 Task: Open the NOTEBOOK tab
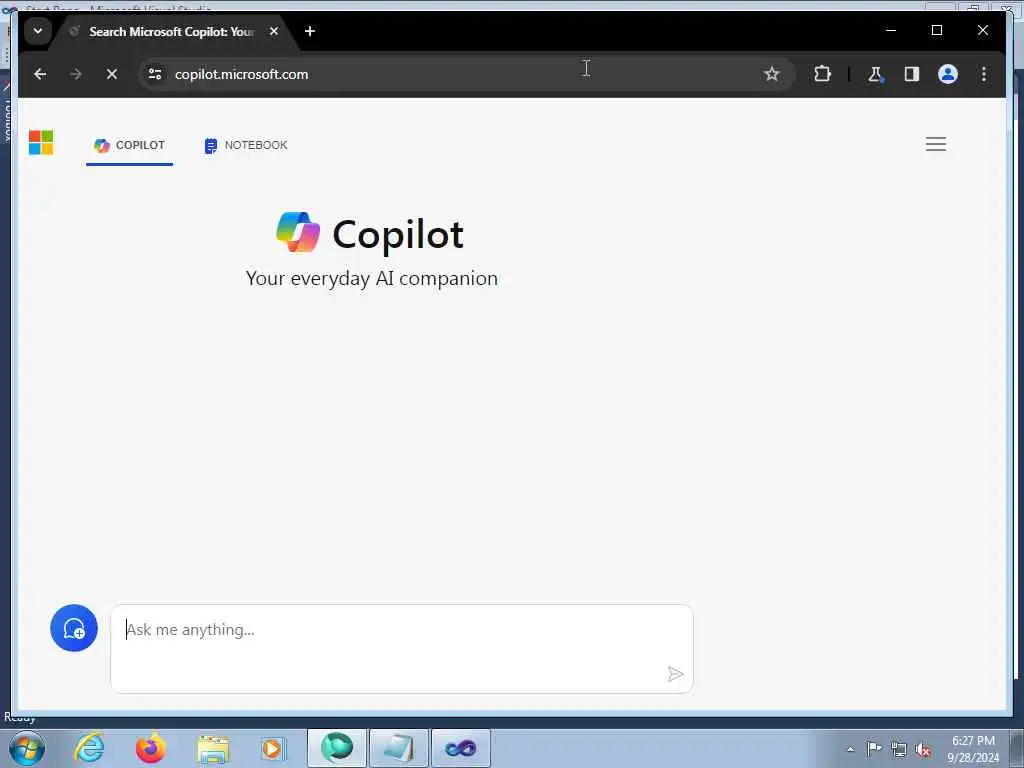click(x=246, y=145)
